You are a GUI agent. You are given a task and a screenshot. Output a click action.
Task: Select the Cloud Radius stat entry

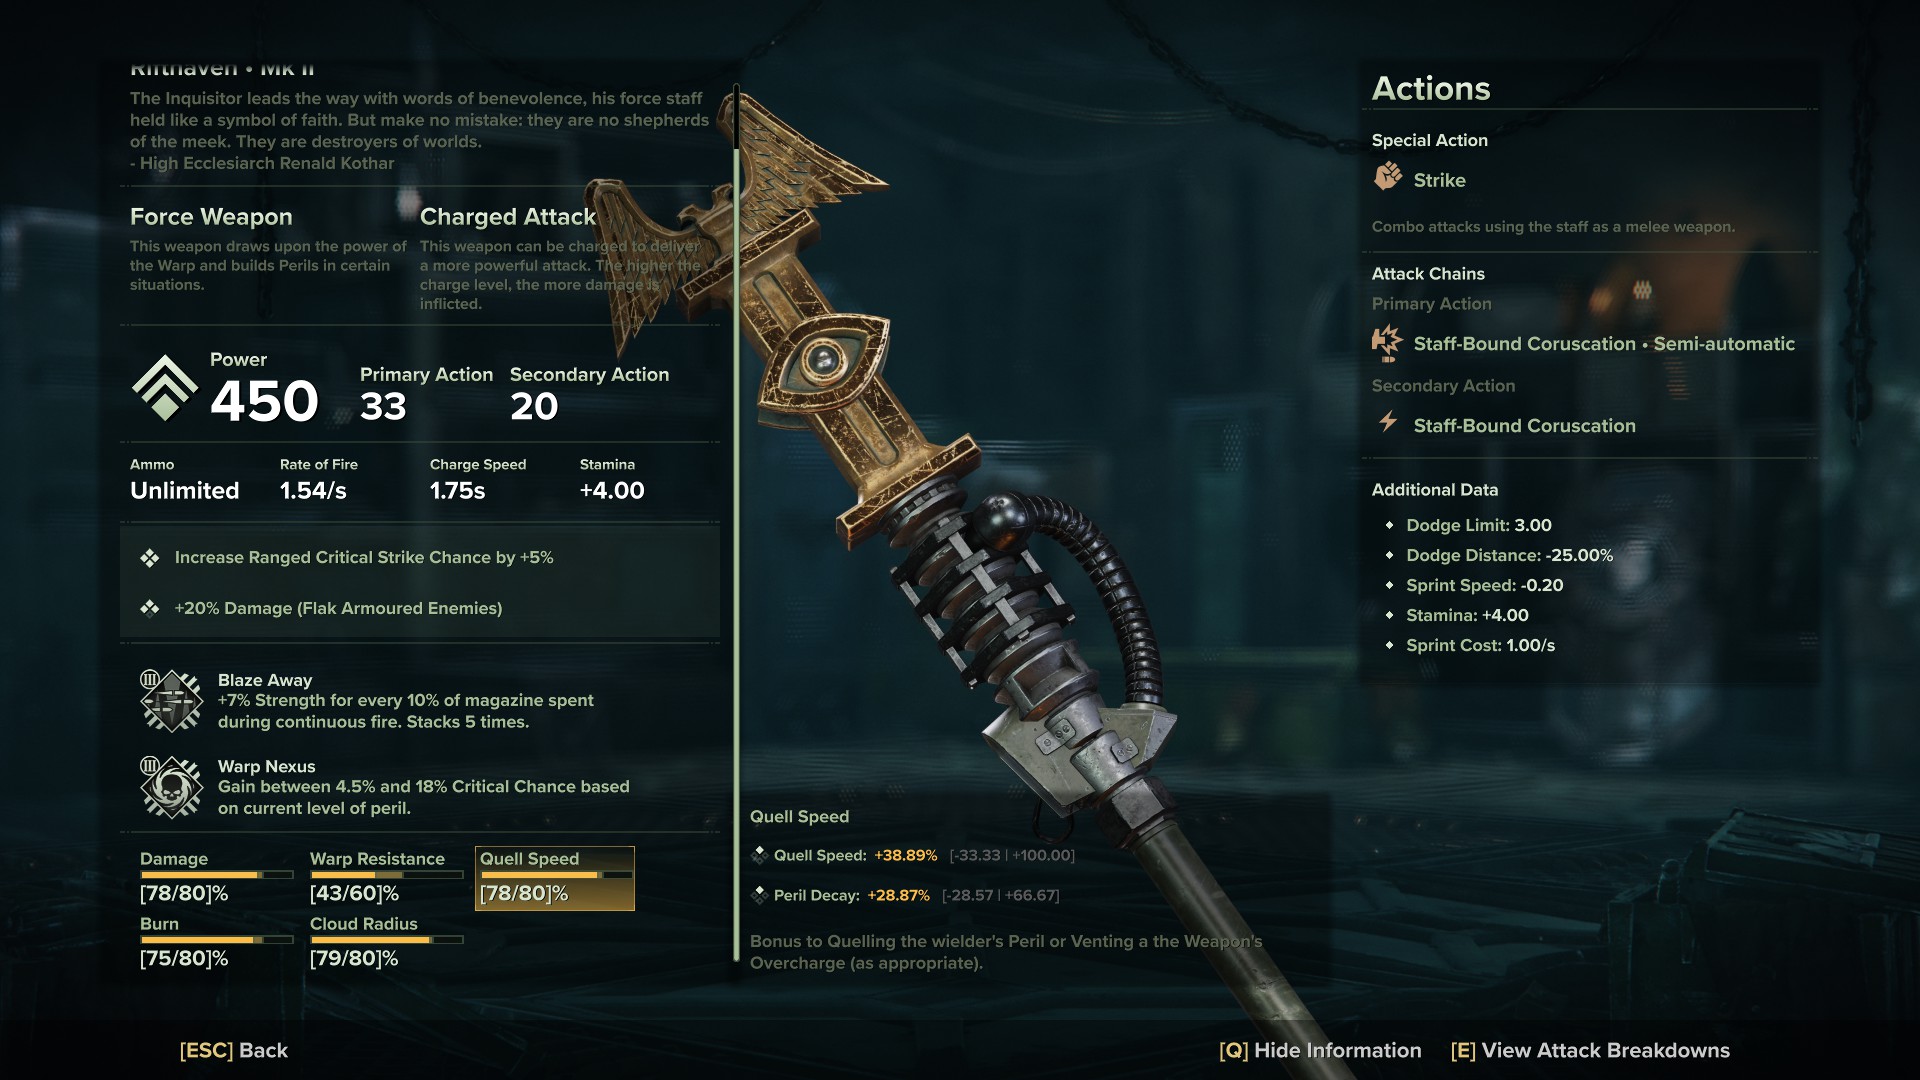click(386, 941)
